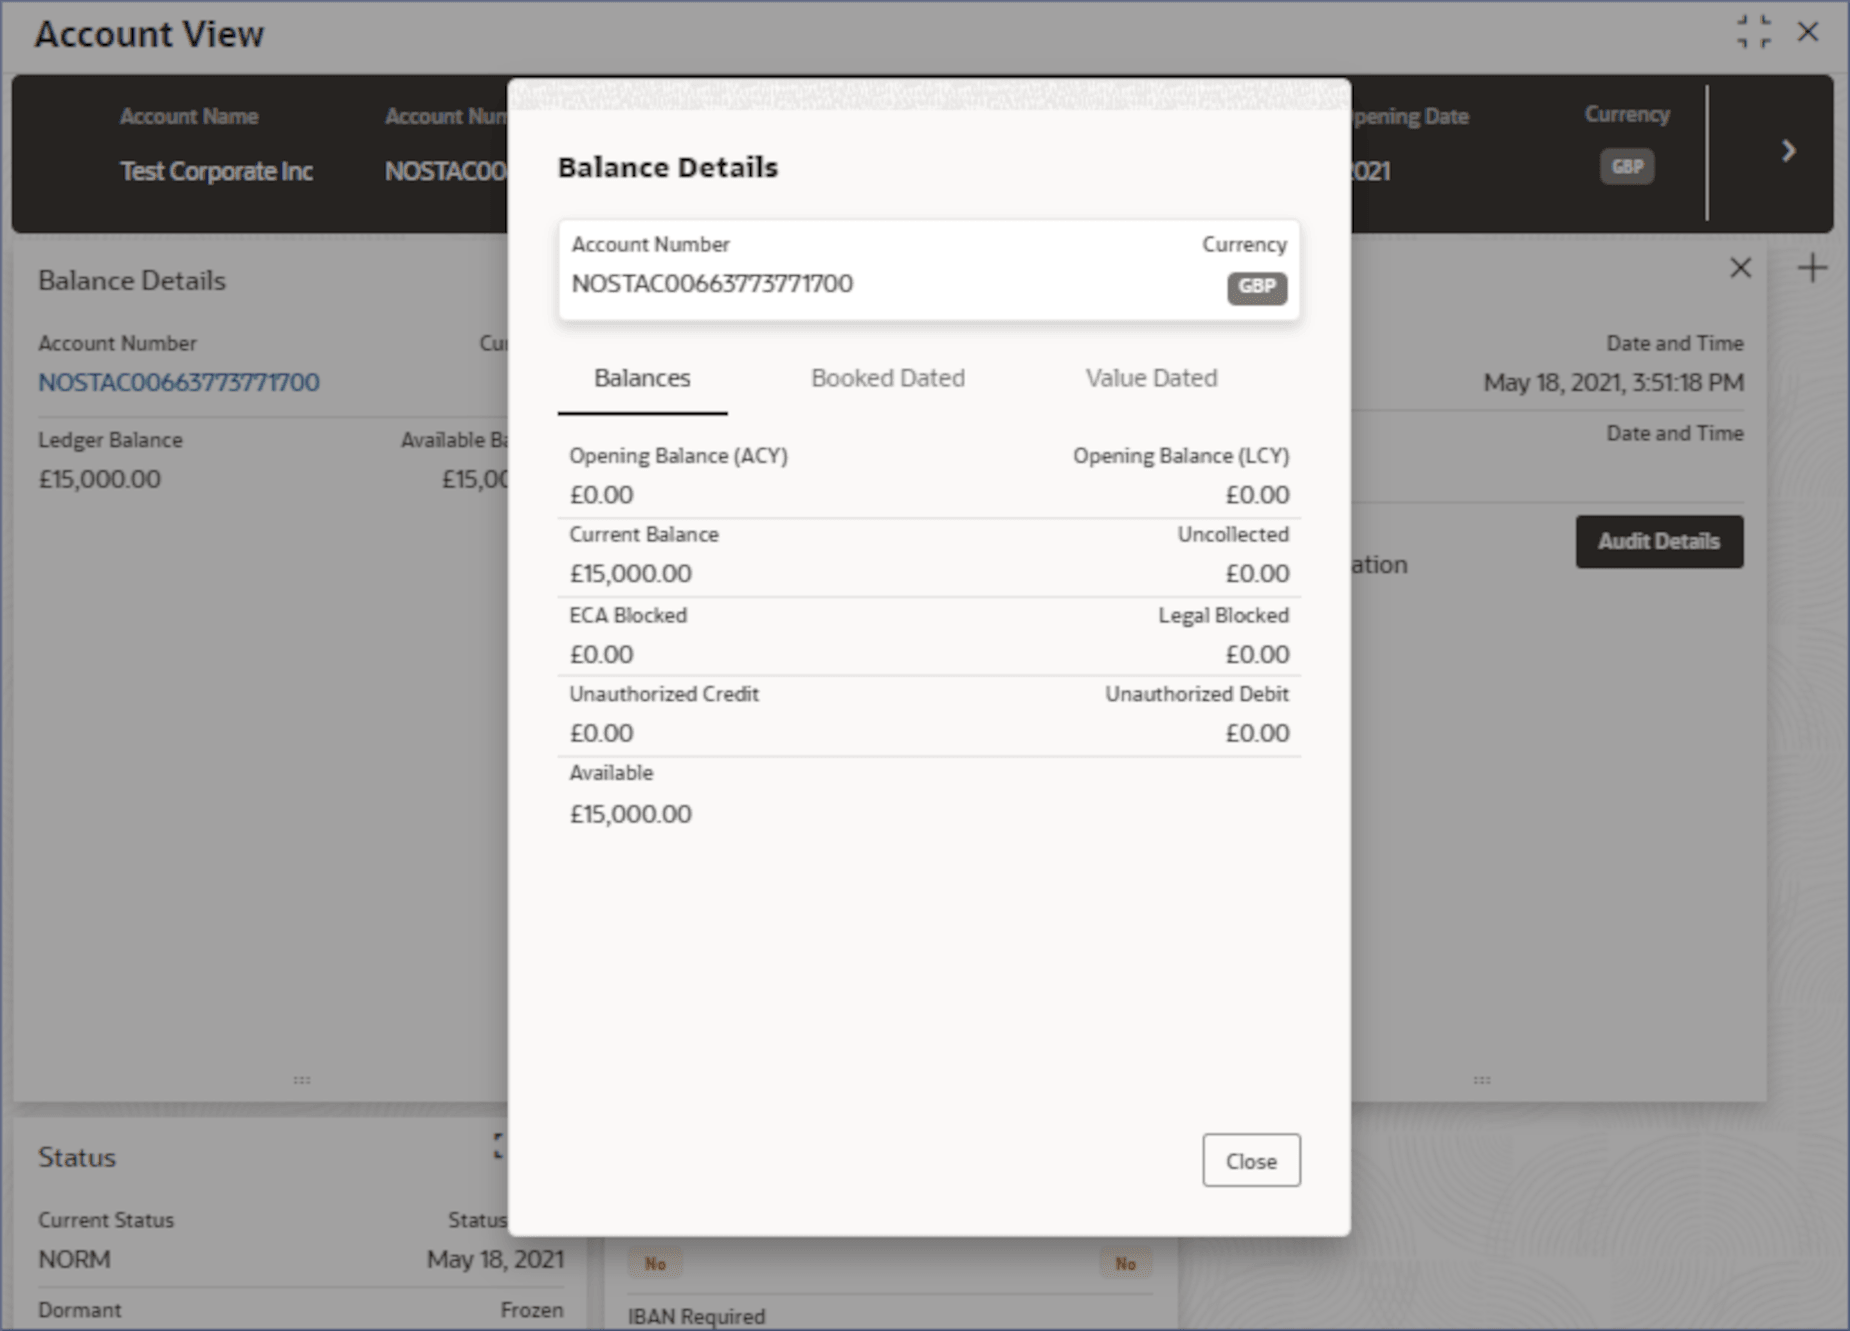Click the IBAN Required label

click(696, 1317)
